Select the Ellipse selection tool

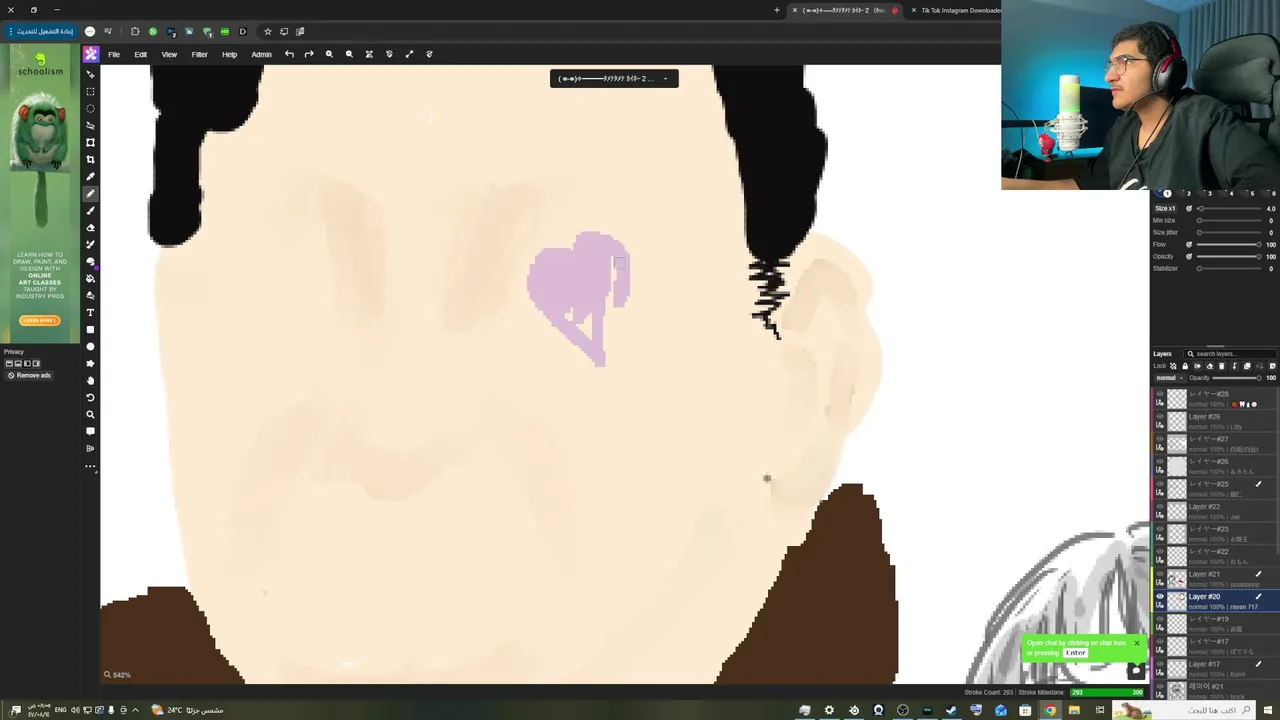[x=90, y=108]
